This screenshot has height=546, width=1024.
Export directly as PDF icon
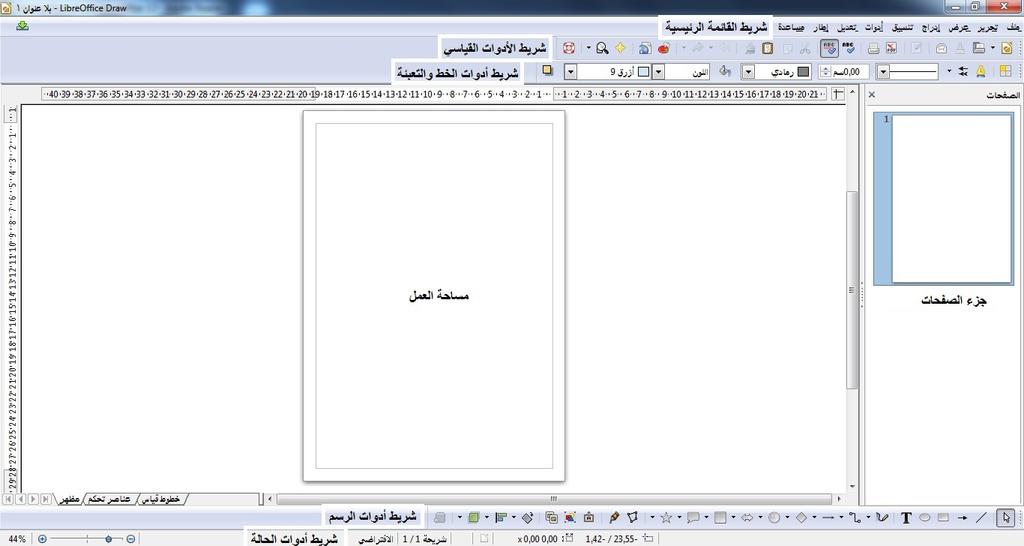click(891, 48)
